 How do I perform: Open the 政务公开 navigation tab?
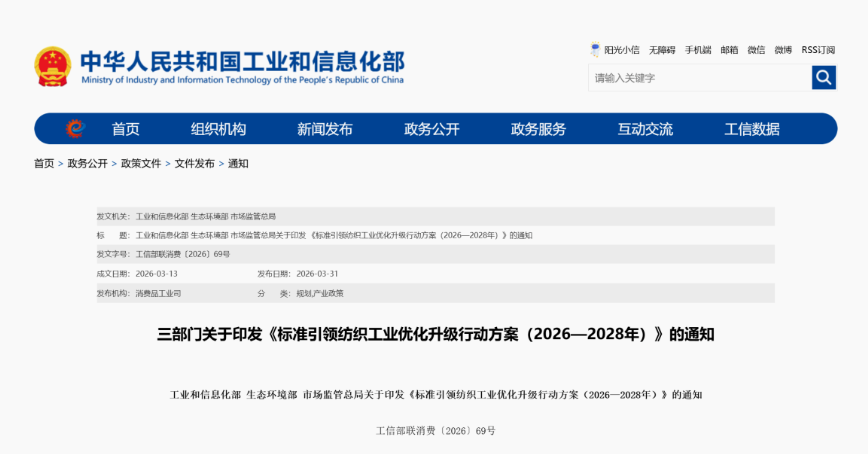coord(432,129)
